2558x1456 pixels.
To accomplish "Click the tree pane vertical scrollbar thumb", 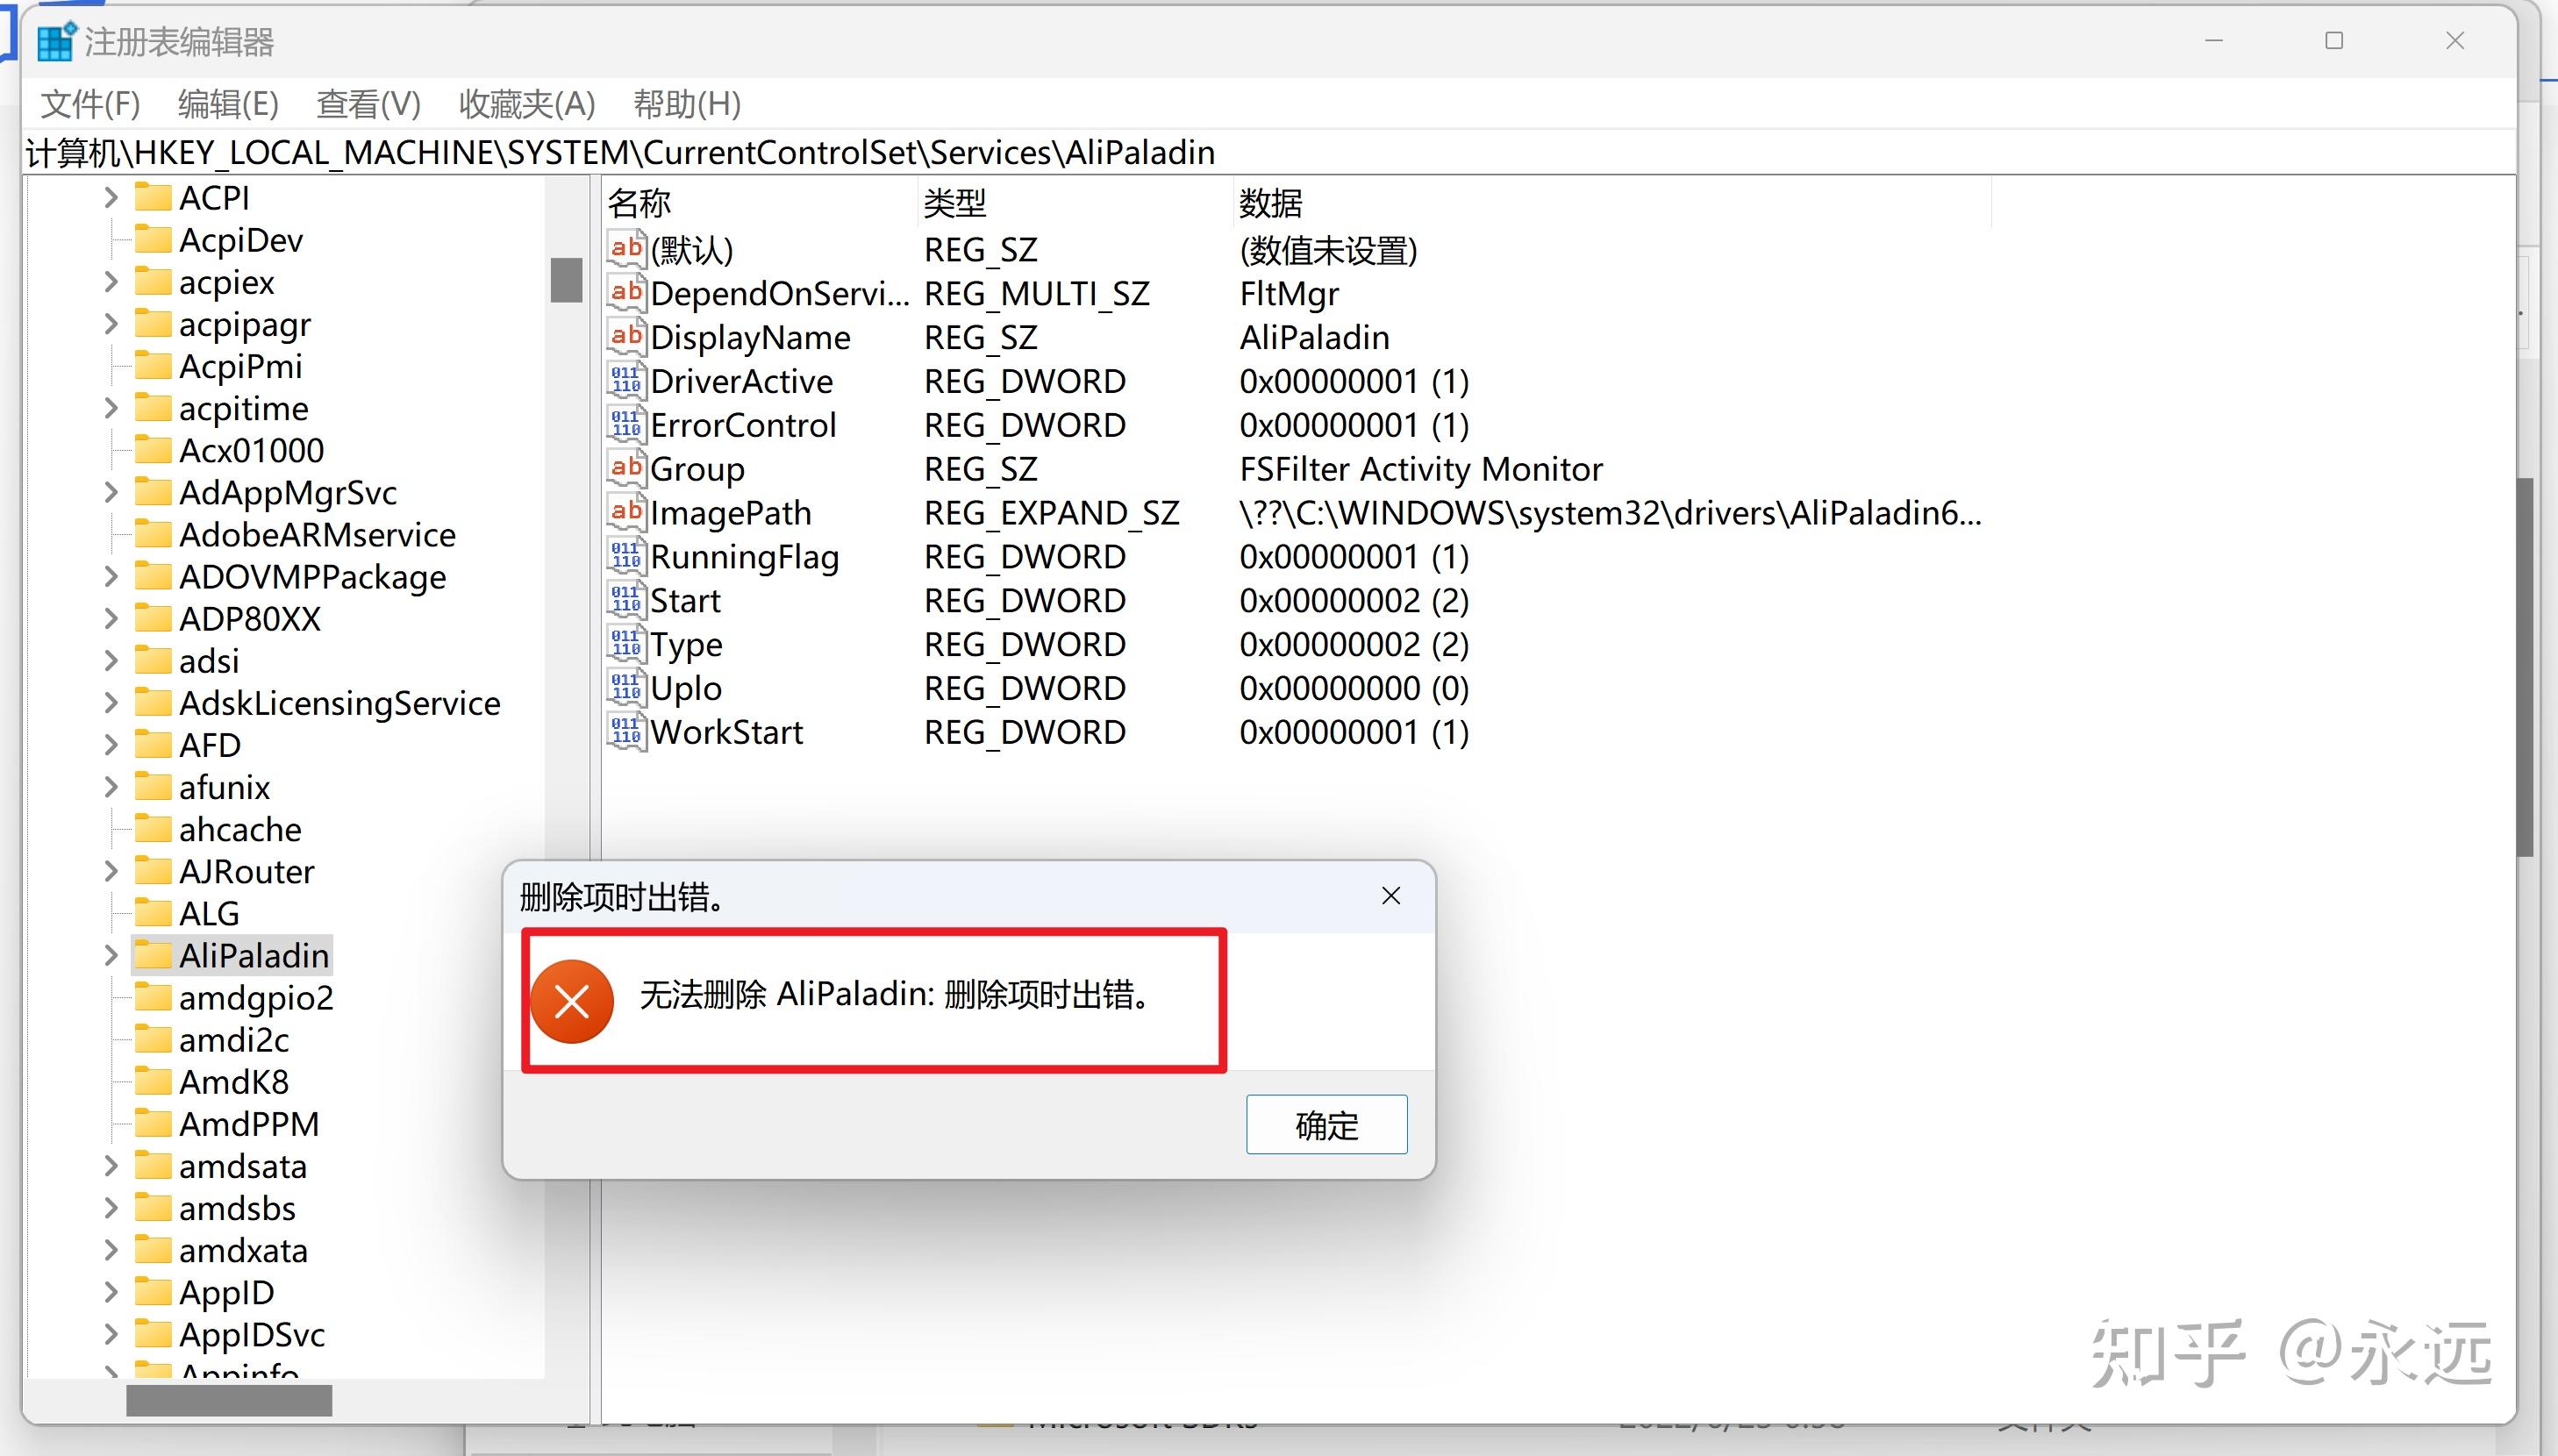I will click(x=566, y=279).
